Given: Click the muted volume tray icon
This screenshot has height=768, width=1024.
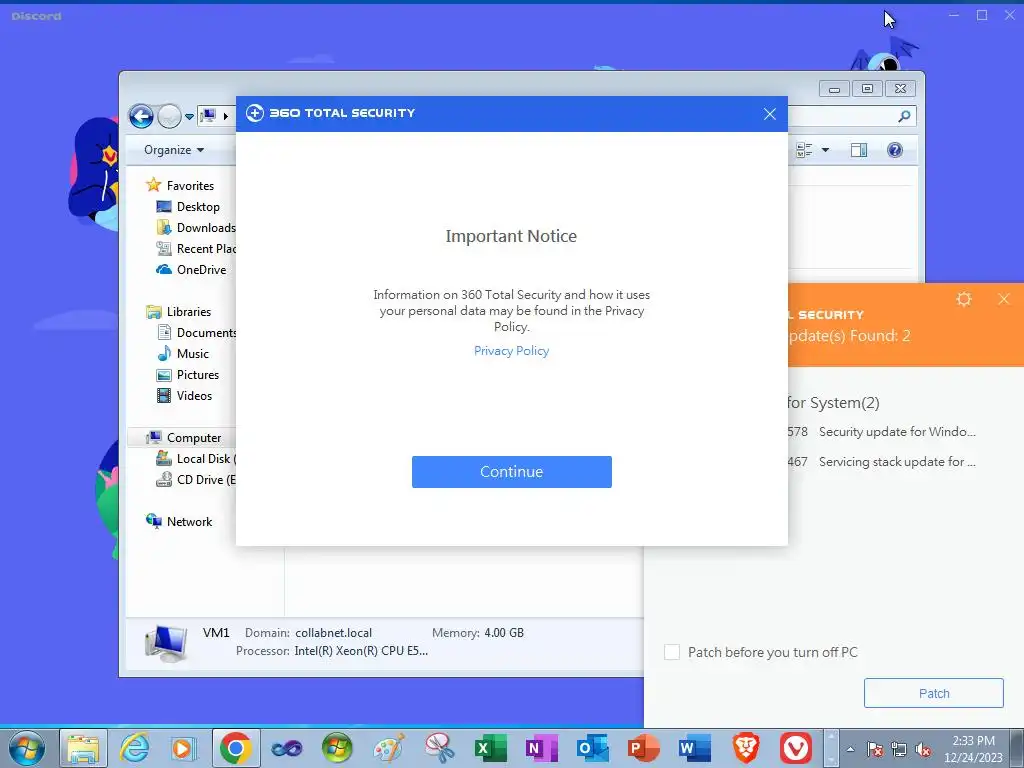Looking at the screenshot, I should click(923, 749).
